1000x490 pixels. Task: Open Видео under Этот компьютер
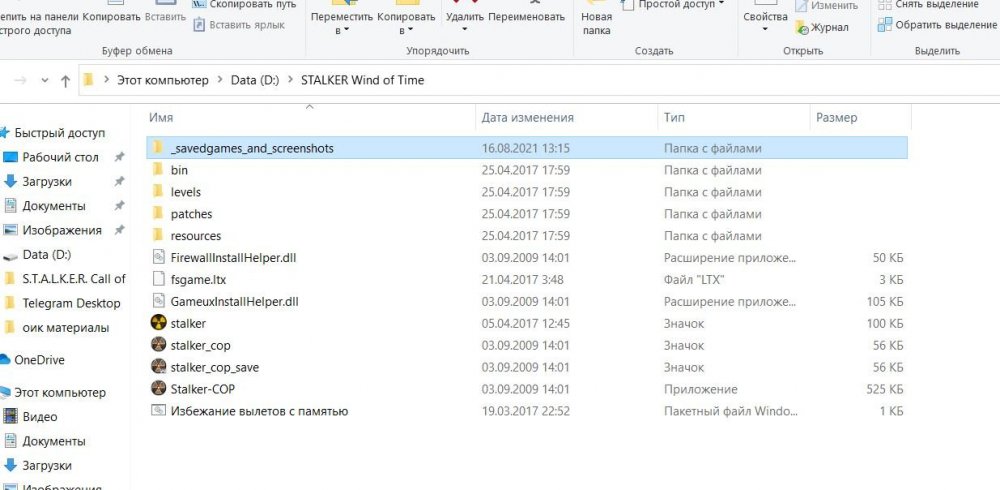point(40,417)
